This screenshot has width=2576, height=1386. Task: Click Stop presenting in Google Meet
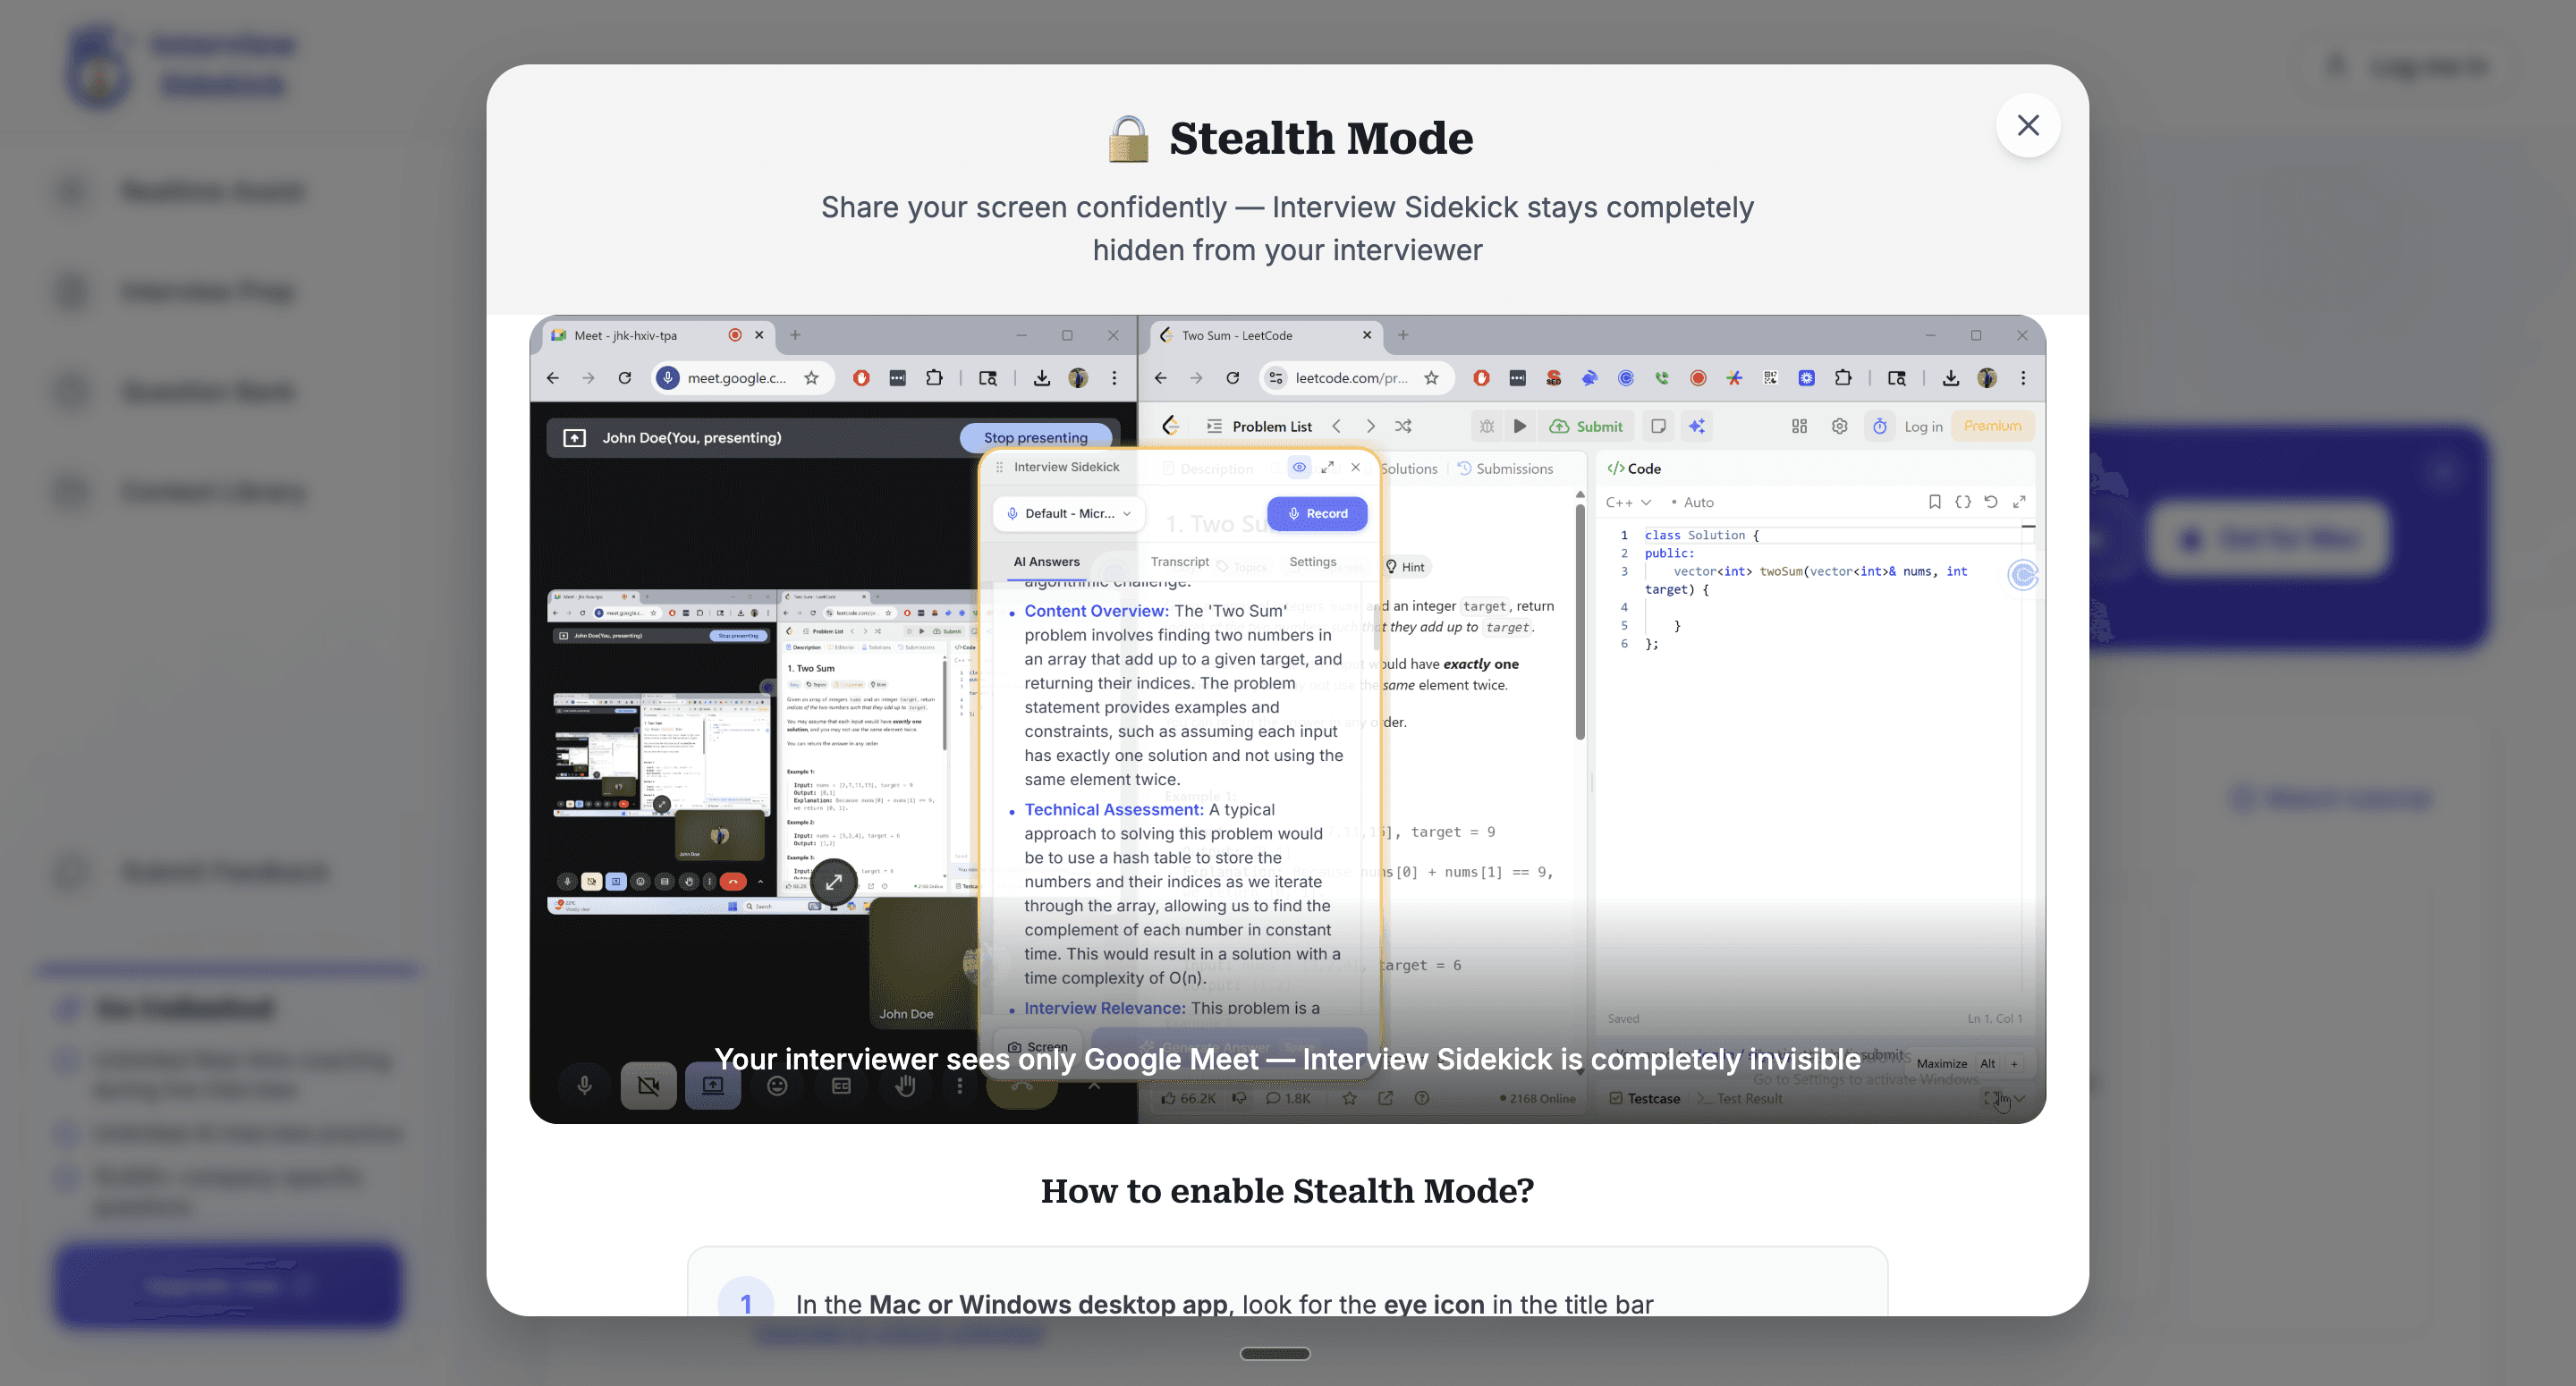pyautogui.click(x=1035, y=437)
